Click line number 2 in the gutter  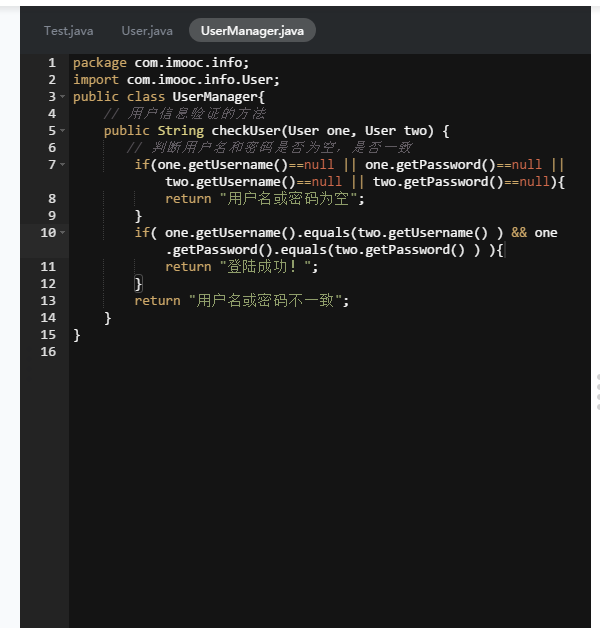pos(52,80)
